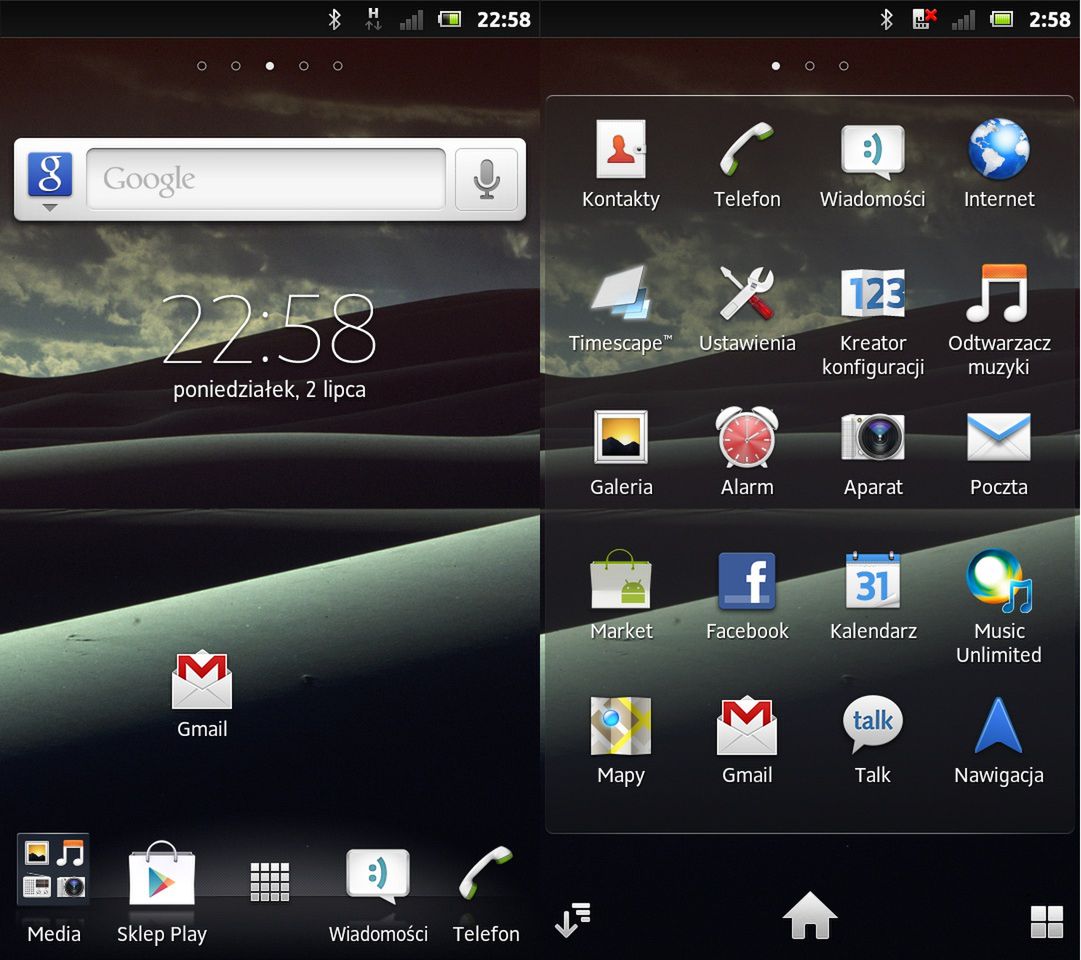1081x960 pixels.
Task: Open the Alarm clock app
Action: click(x=747, y=452)
